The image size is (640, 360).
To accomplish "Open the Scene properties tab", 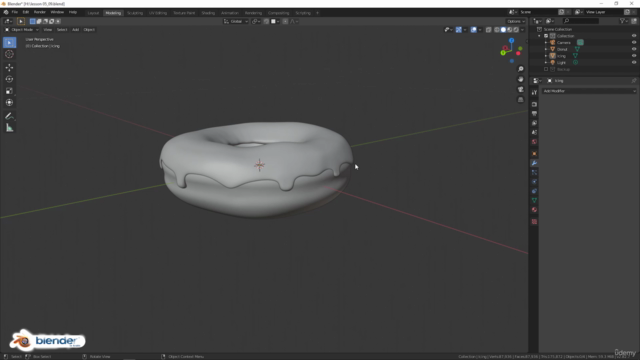I will 534,133.
